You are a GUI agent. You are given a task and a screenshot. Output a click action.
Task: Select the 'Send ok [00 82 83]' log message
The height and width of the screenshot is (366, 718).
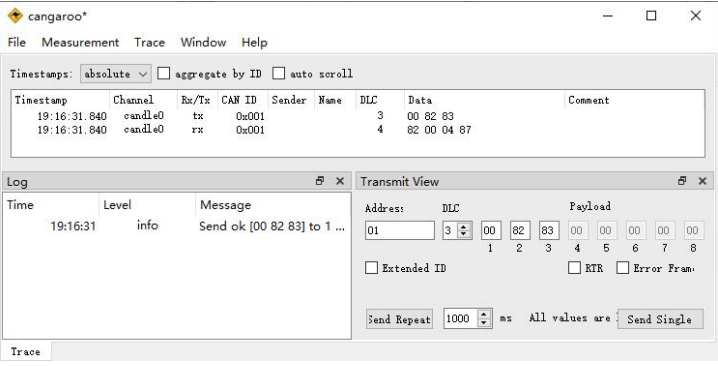(272, 226)
